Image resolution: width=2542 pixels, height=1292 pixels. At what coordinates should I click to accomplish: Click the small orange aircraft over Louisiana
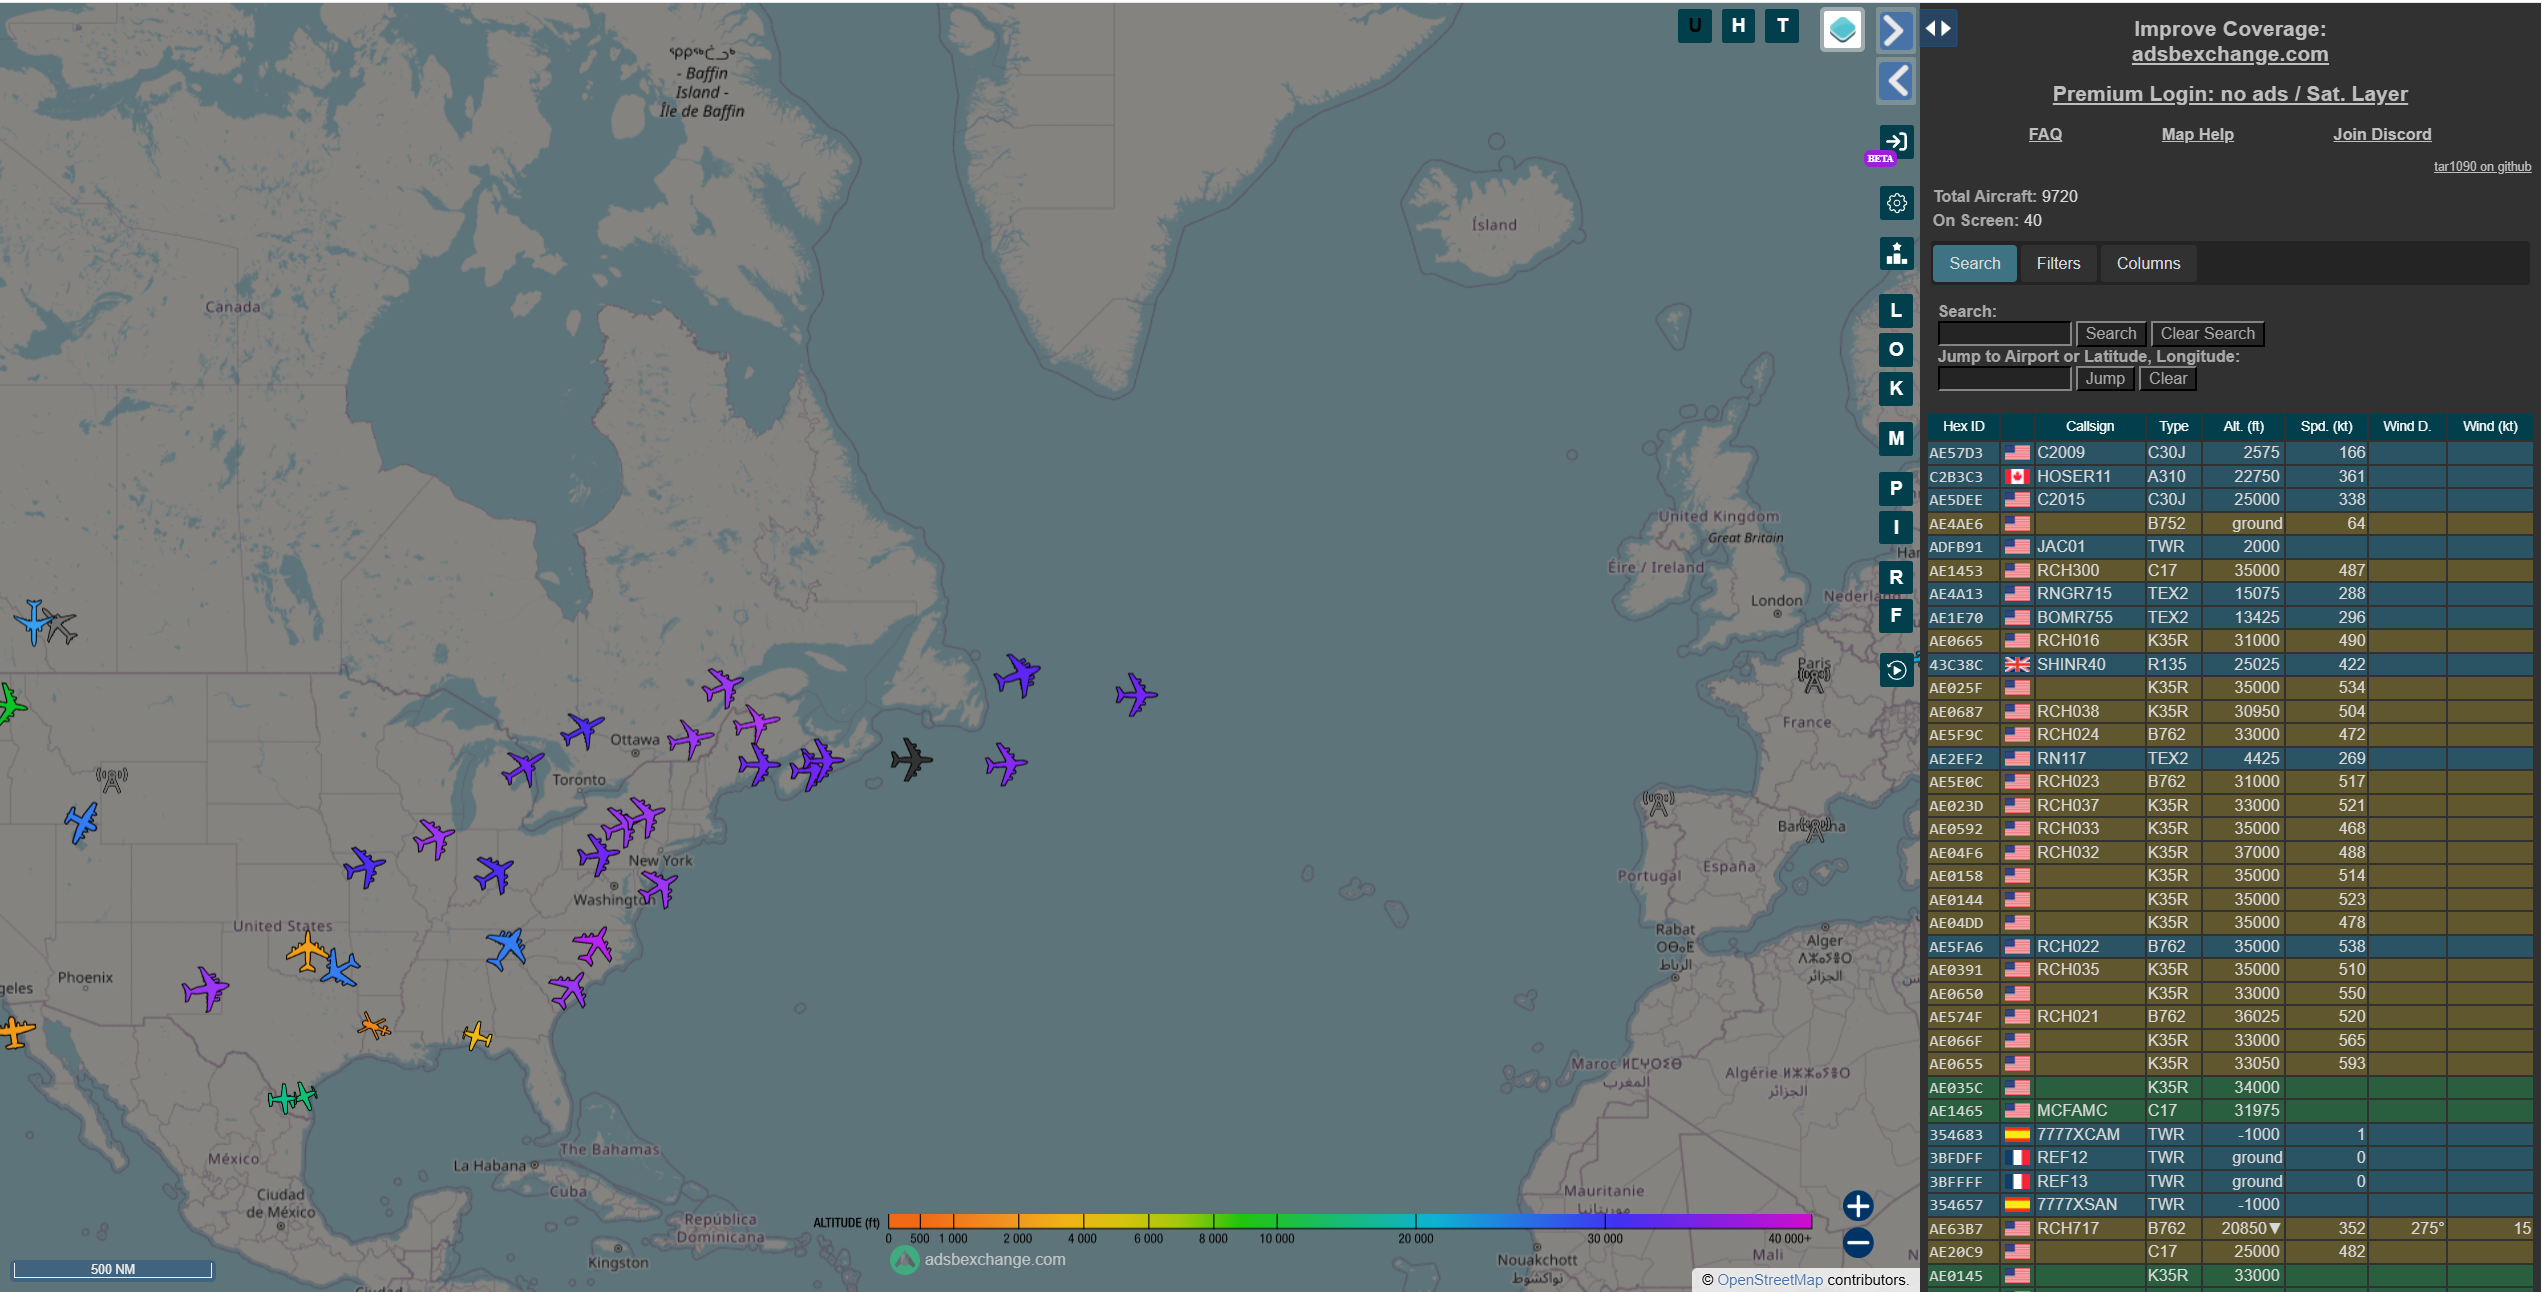374,1026
